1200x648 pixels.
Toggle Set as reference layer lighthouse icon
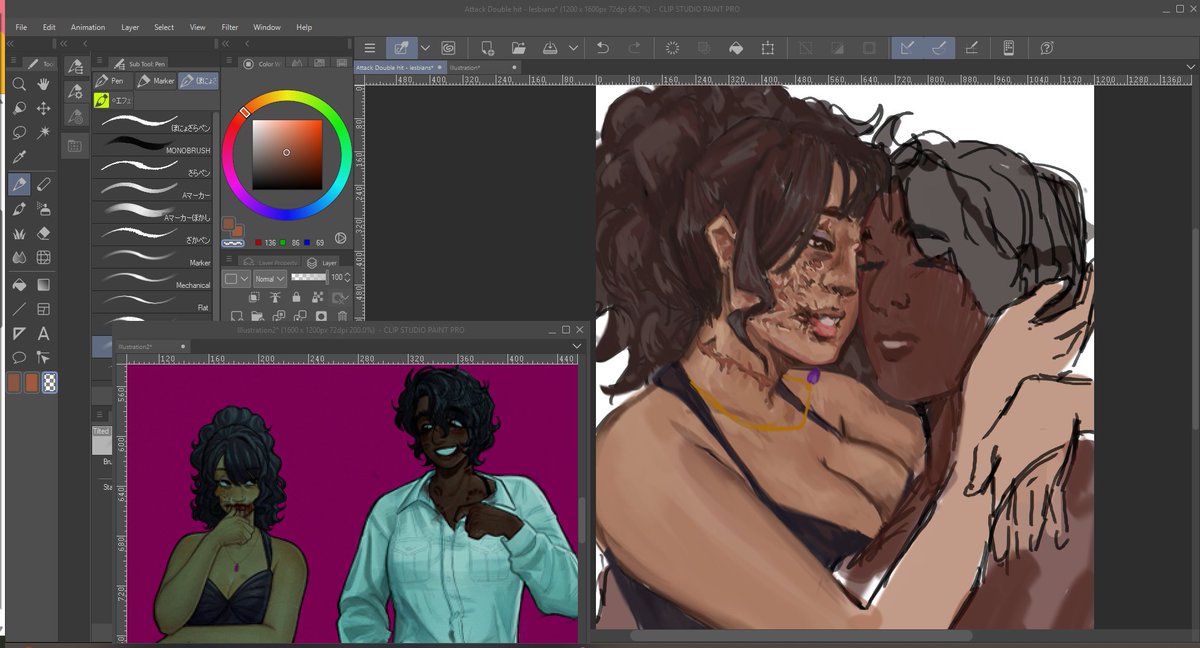pos(276,297)
